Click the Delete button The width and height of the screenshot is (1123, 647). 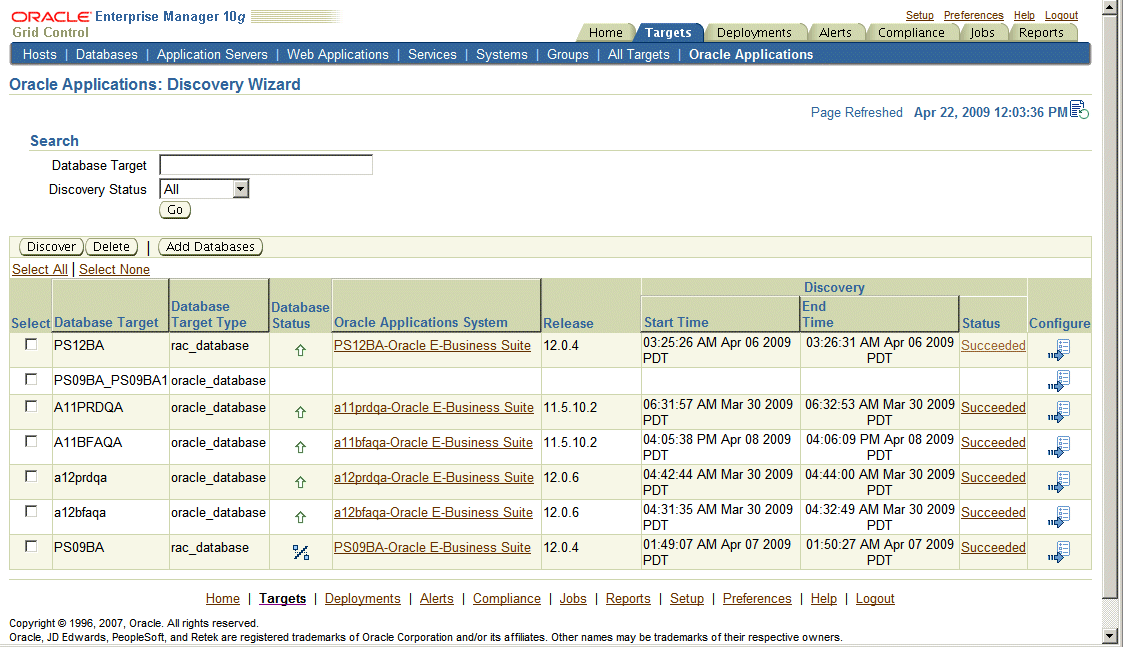112,246
